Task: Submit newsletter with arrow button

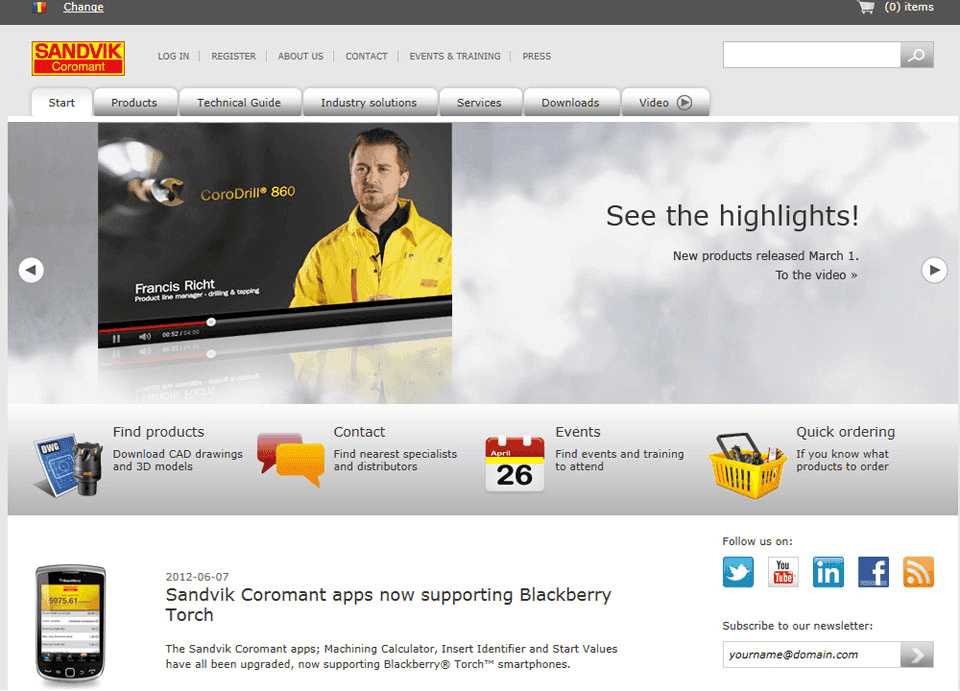Action: (x=917, y=655)
